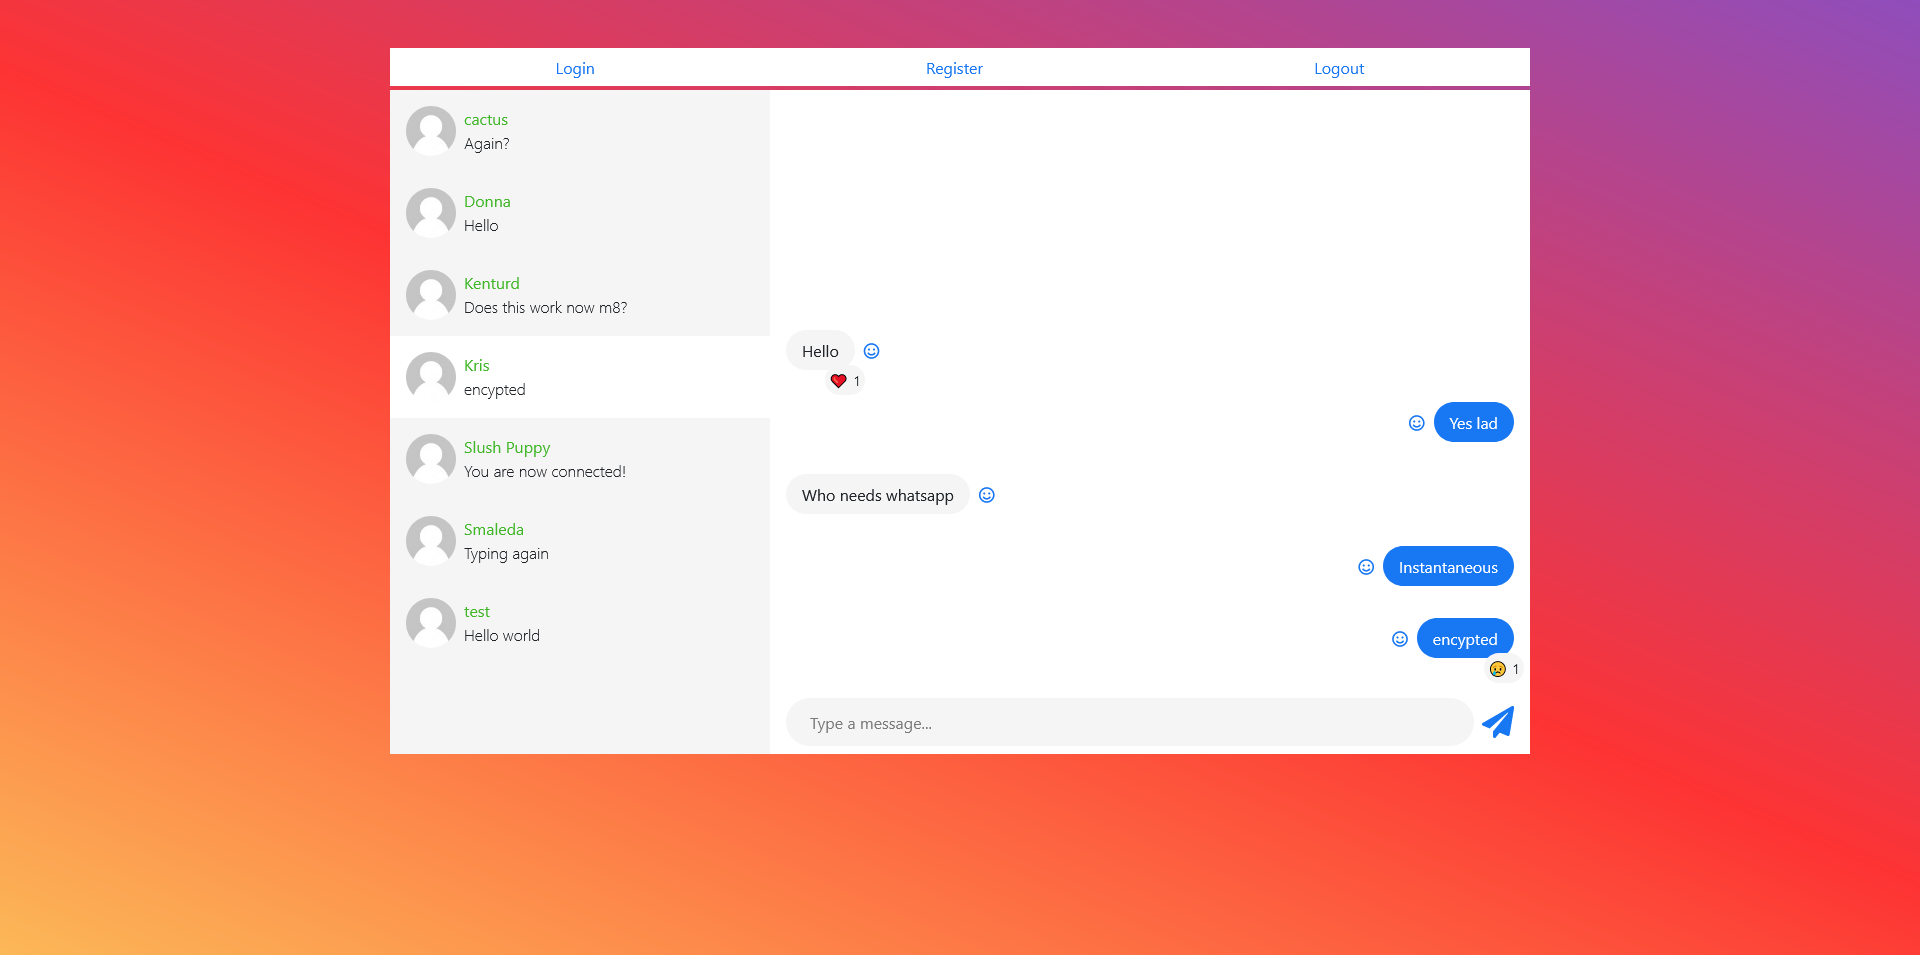Click the sad face reaction under encypted

[1497, 669]
